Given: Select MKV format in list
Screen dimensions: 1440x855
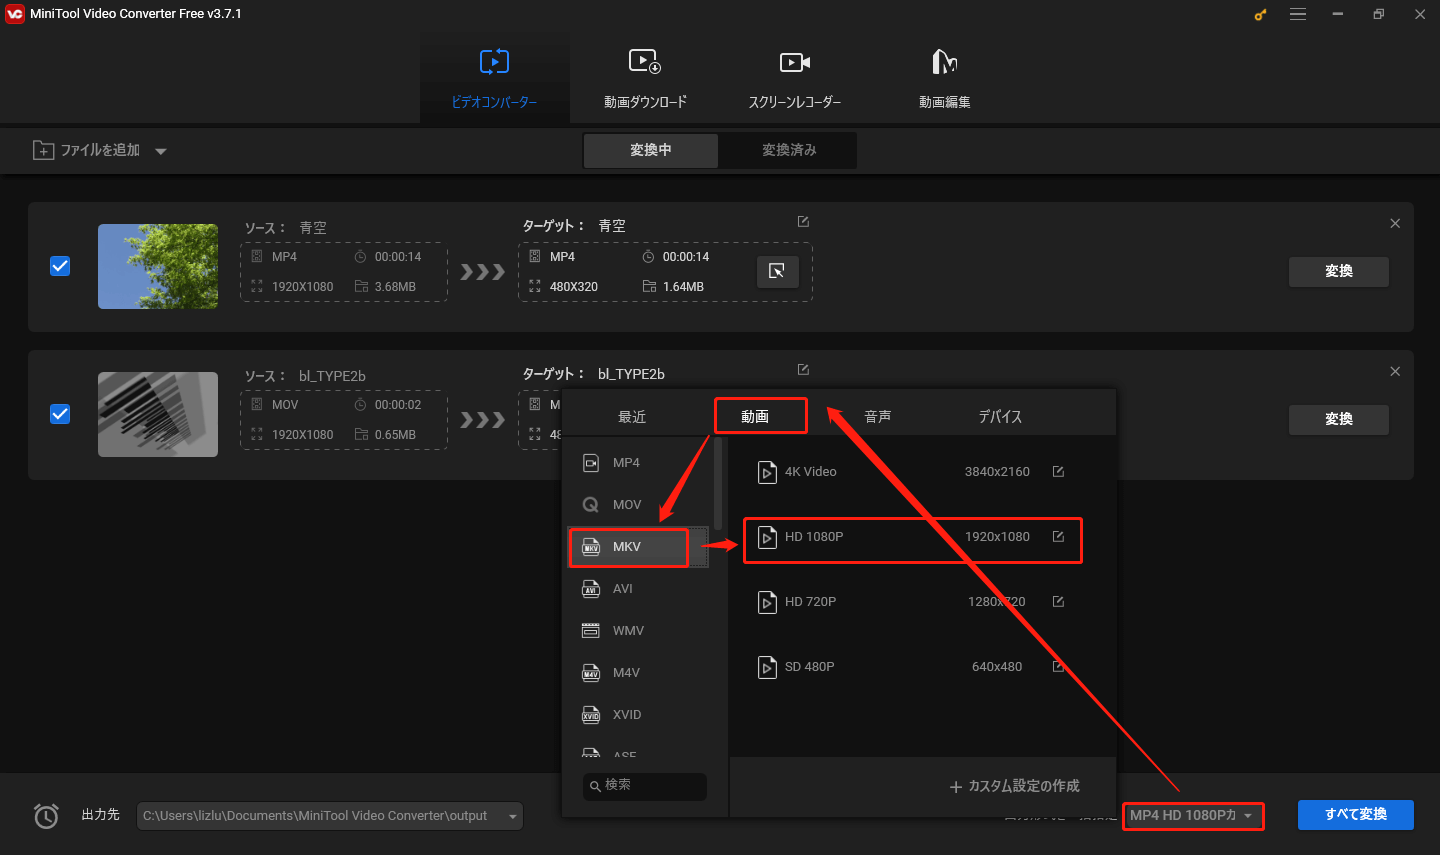Looking at the screenshot, I should 640,547.
